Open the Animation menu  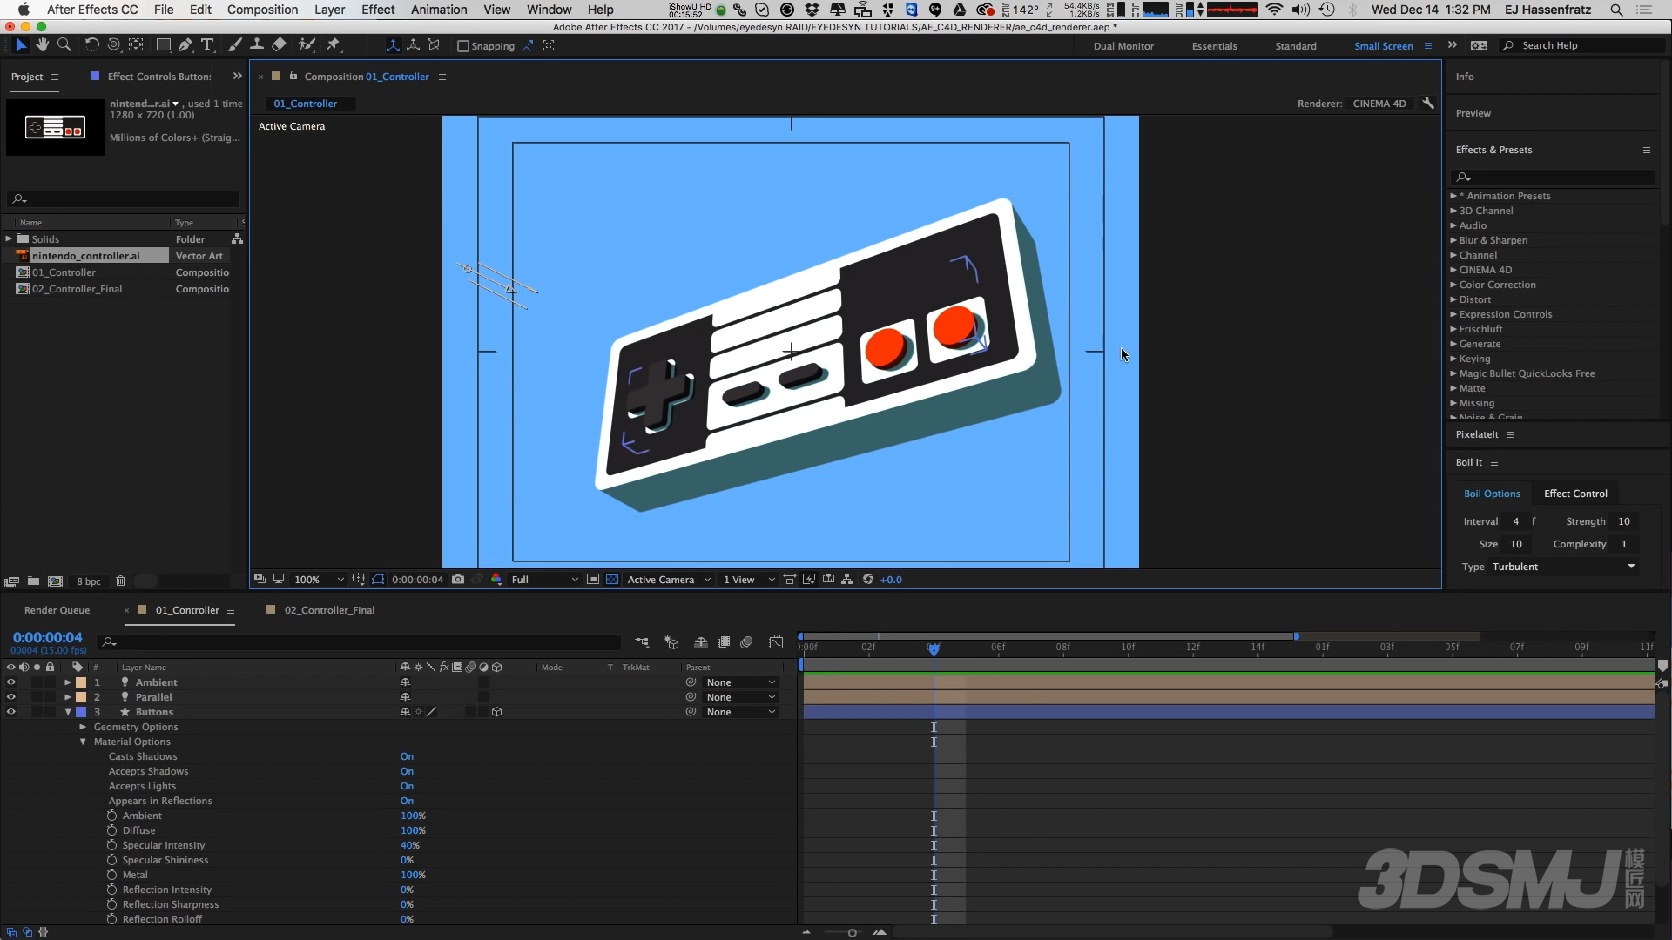[439, 9]
